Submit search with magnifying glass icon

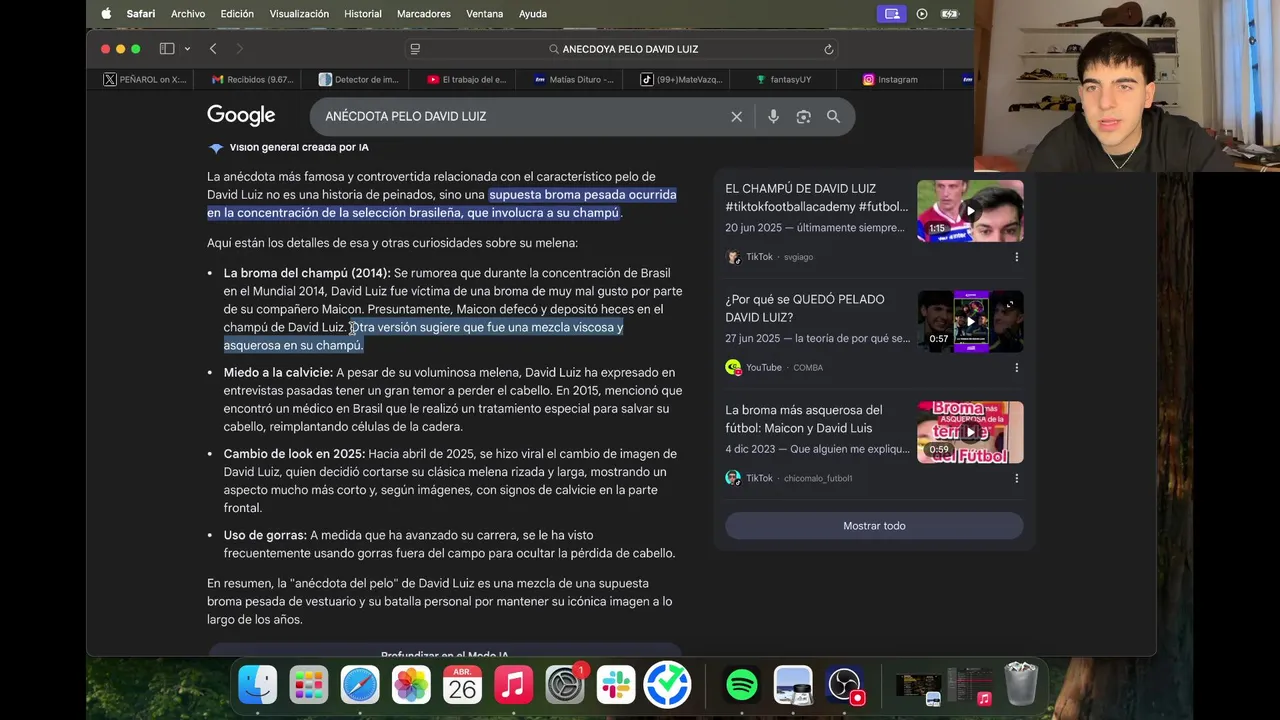833,117
